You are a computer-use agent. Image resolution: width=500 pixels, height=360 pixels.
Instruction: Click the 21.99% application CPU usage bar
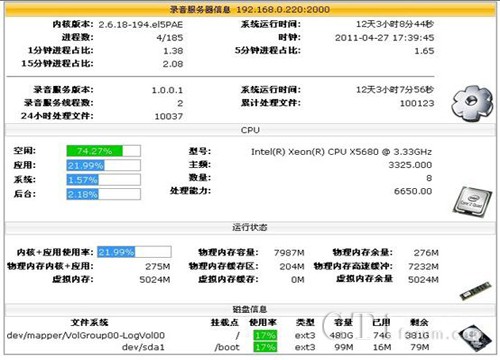click(104, 165)
